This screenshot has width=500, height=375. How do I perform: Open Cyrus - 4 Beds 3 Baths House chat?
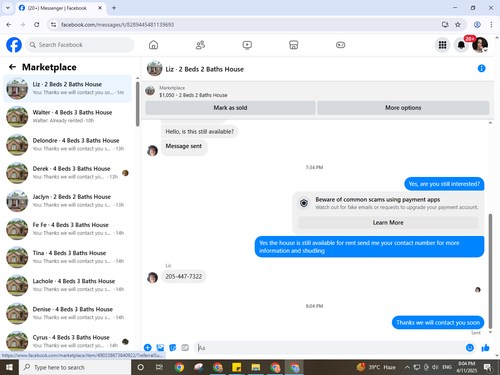coord(67,341)
